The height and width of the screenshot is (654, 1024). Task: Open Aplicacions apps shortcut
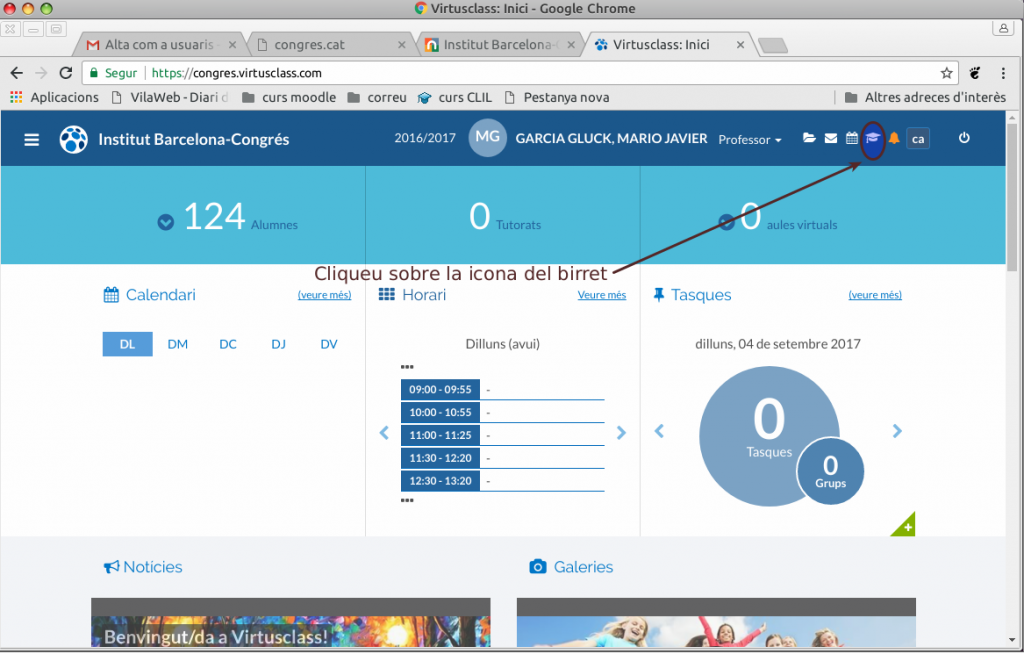pos(54,97)
